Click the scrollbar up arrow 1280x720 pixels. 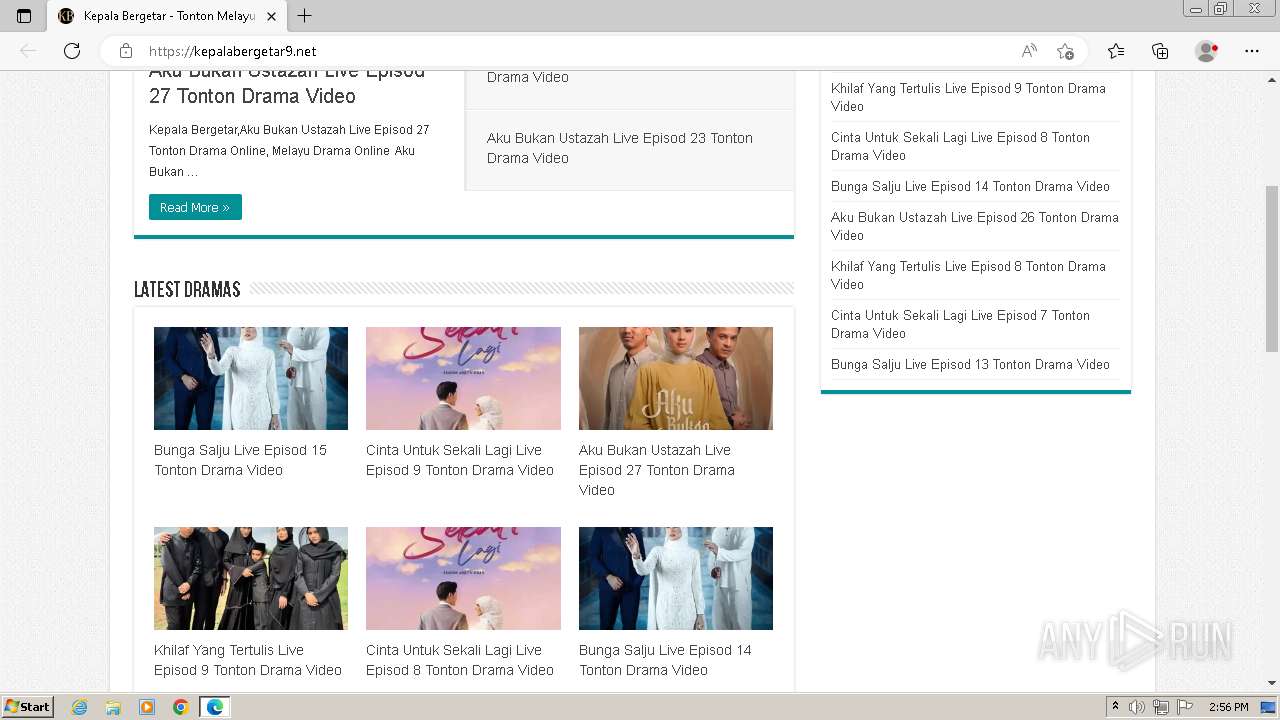1272,78
